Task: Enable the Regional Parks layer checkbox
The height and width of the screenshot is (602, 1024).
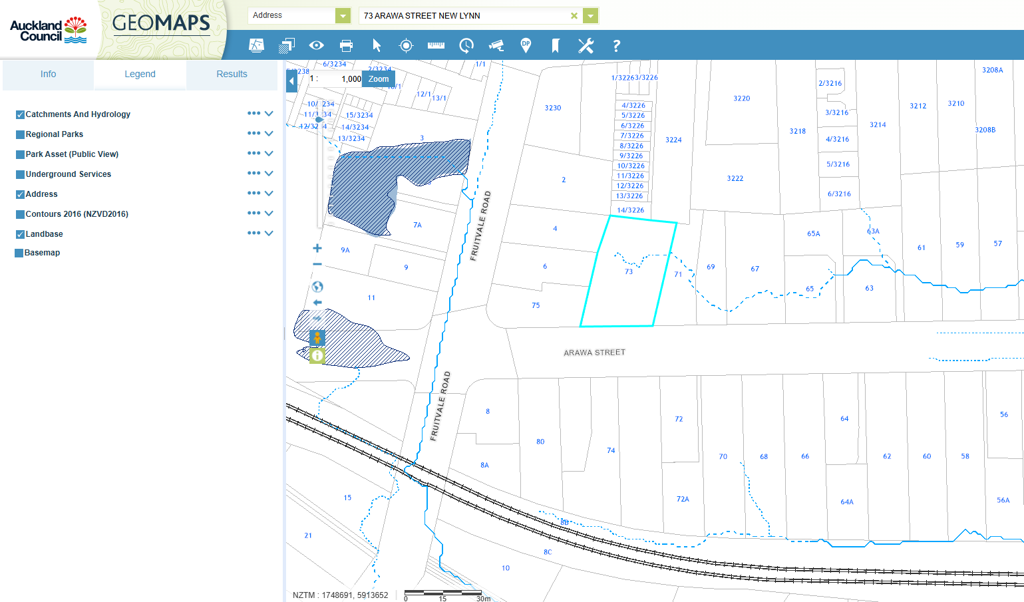Action: click(20, 135)
